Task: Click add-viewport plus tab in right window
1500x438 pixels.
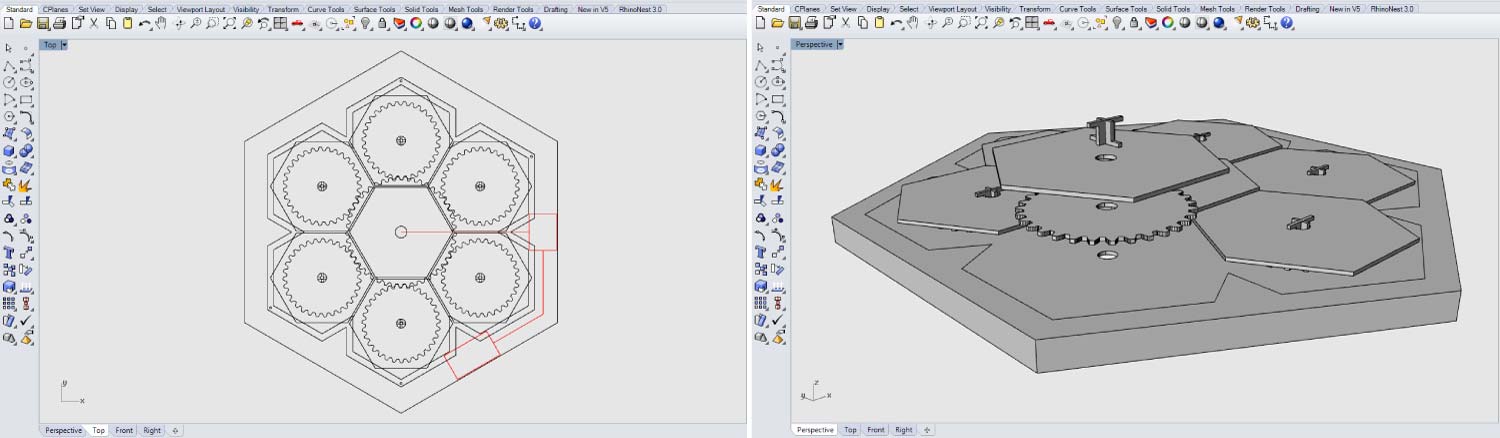Action: 928,430
